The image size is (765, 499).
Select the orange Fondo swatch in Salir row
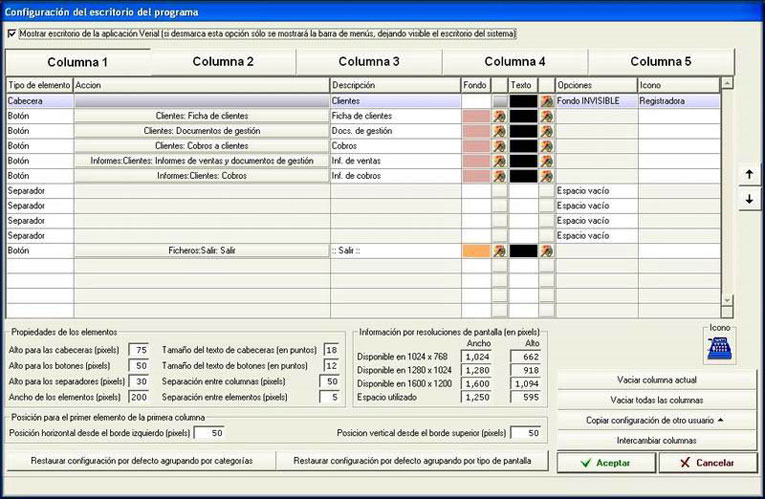476,251
